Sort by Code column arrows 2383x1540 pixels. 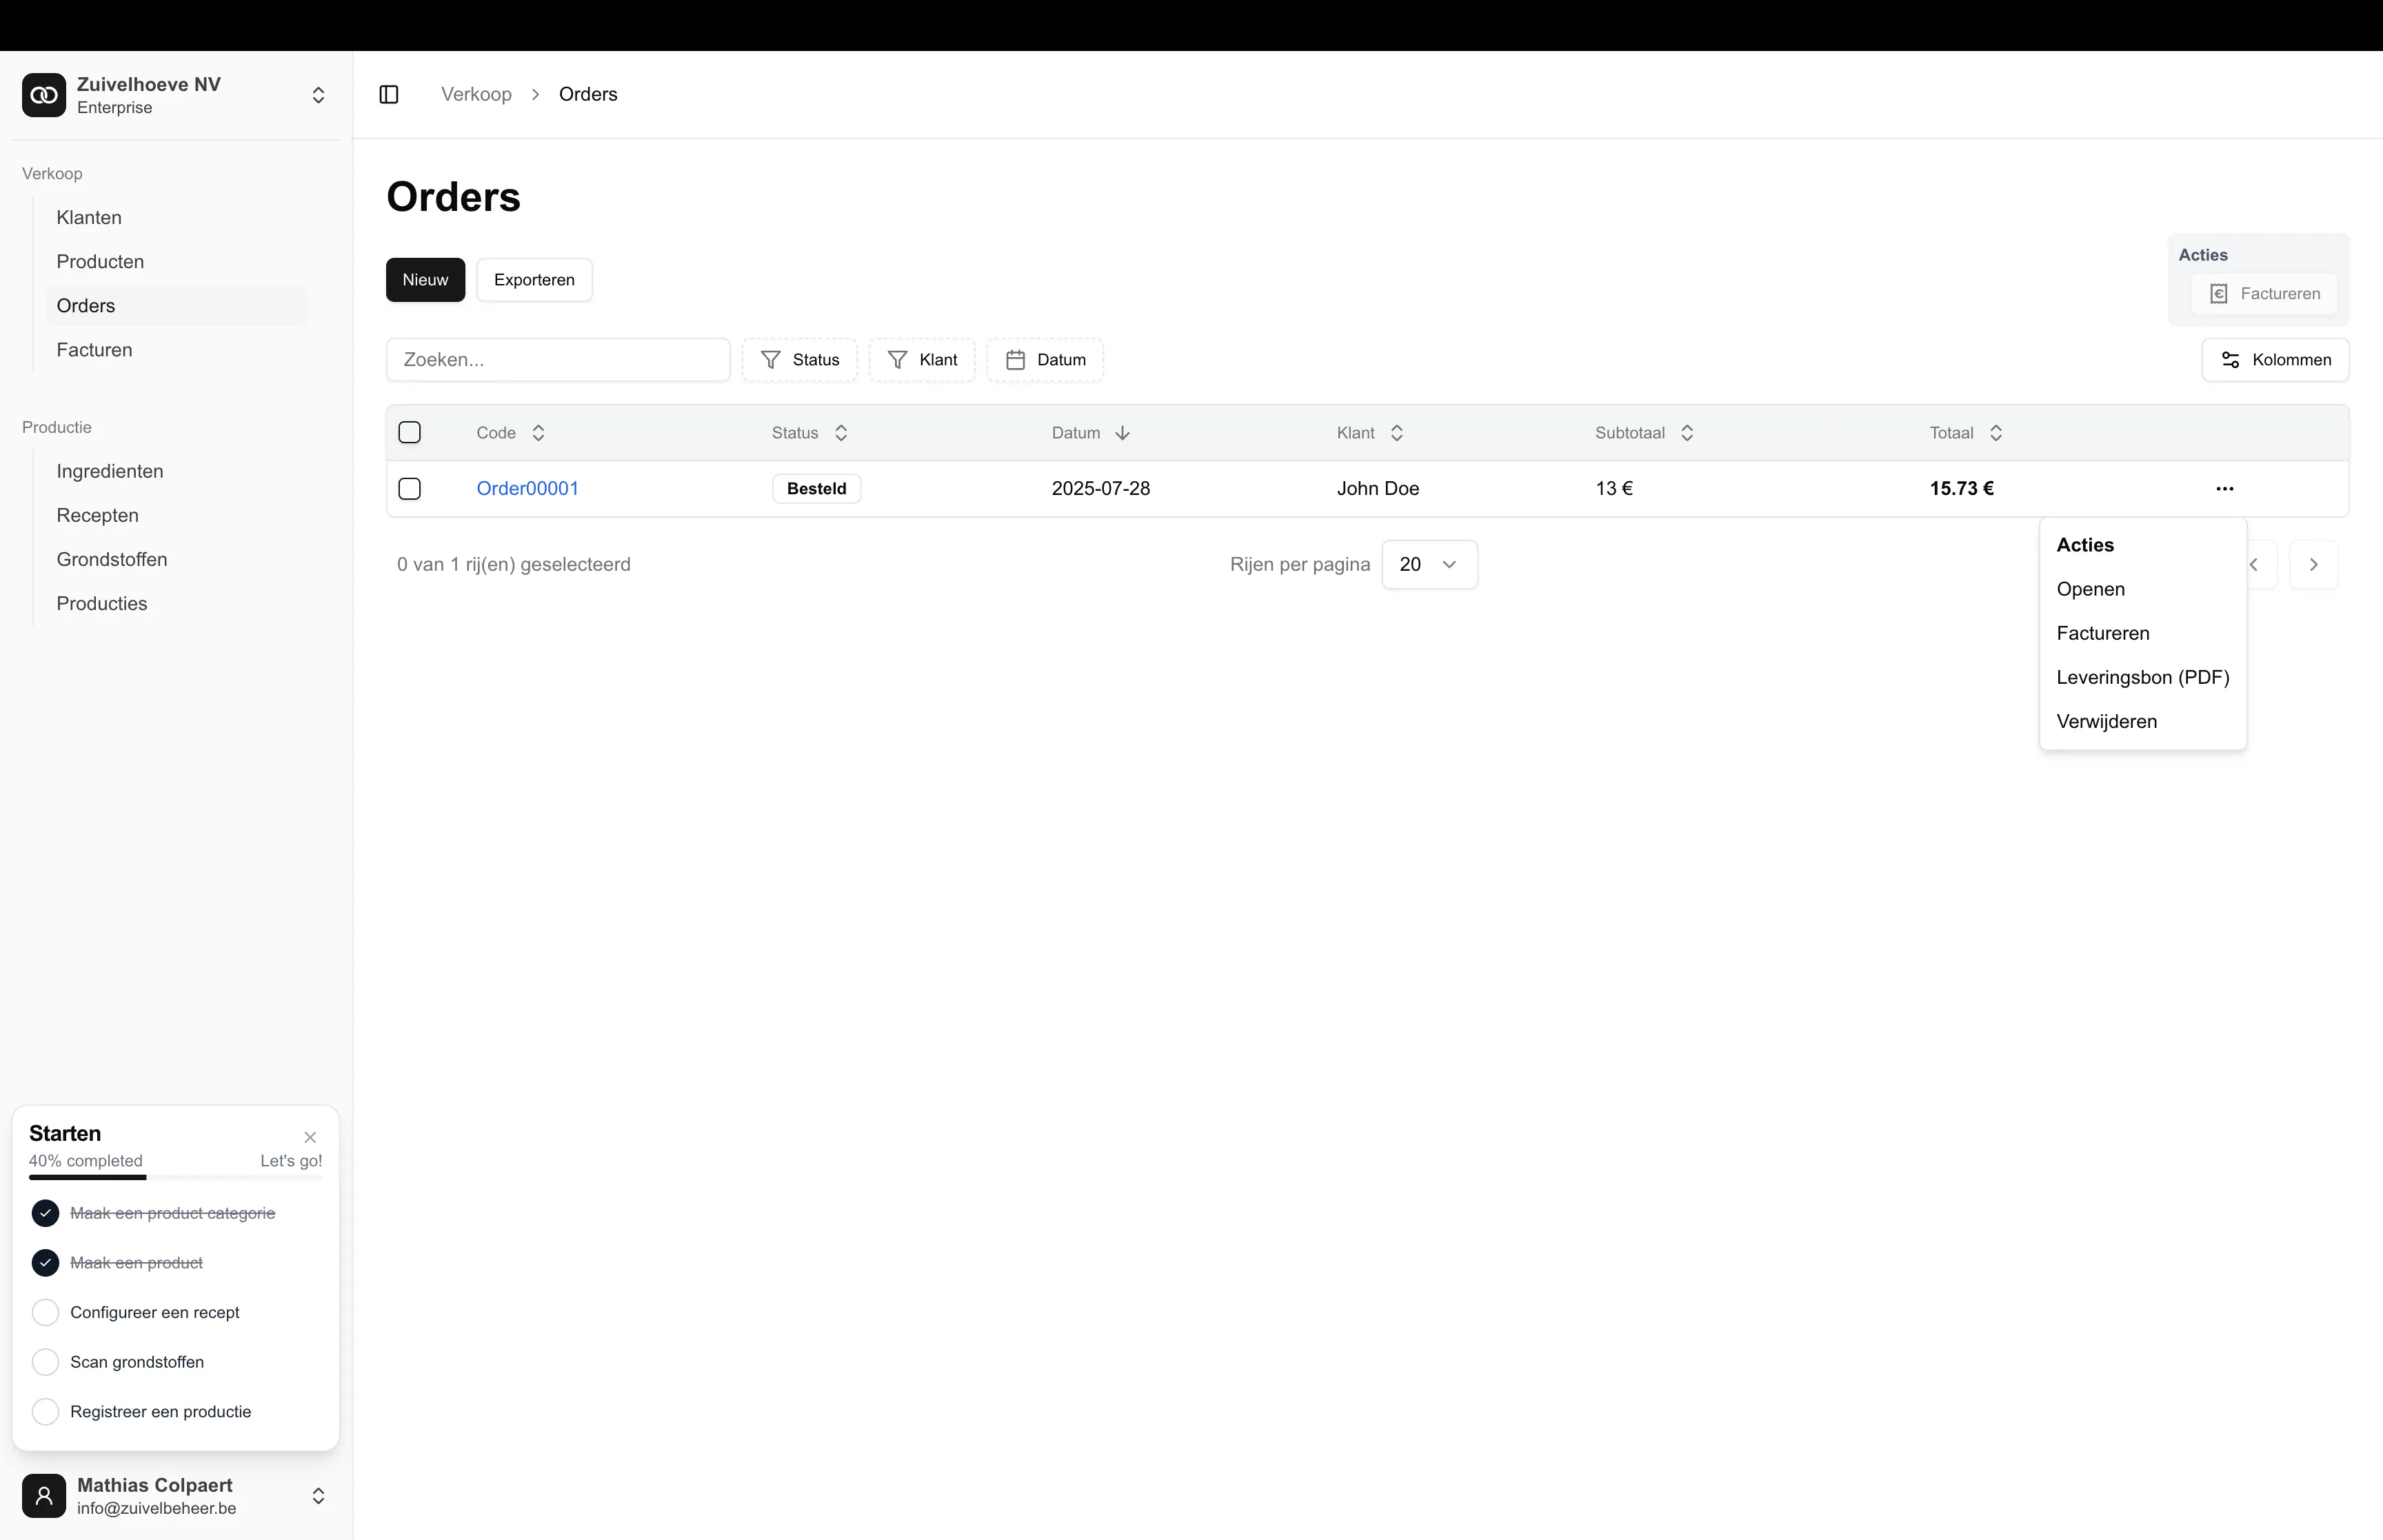point(538,433)
